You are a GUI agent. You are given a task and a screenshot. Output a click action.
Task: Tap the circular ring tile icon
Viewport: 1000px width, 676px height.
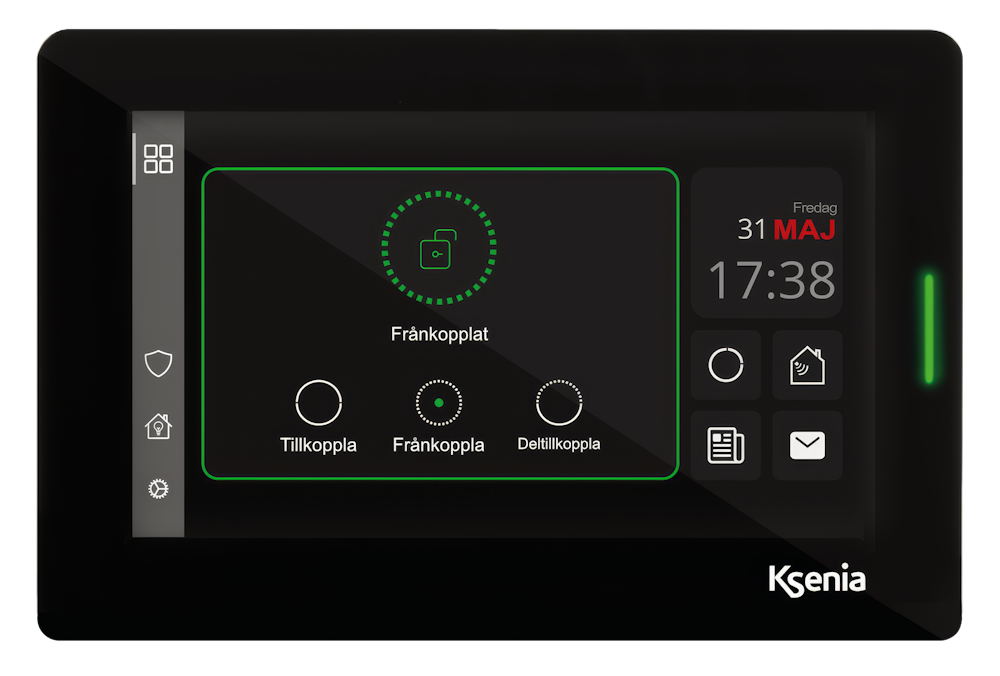(726, 366)
